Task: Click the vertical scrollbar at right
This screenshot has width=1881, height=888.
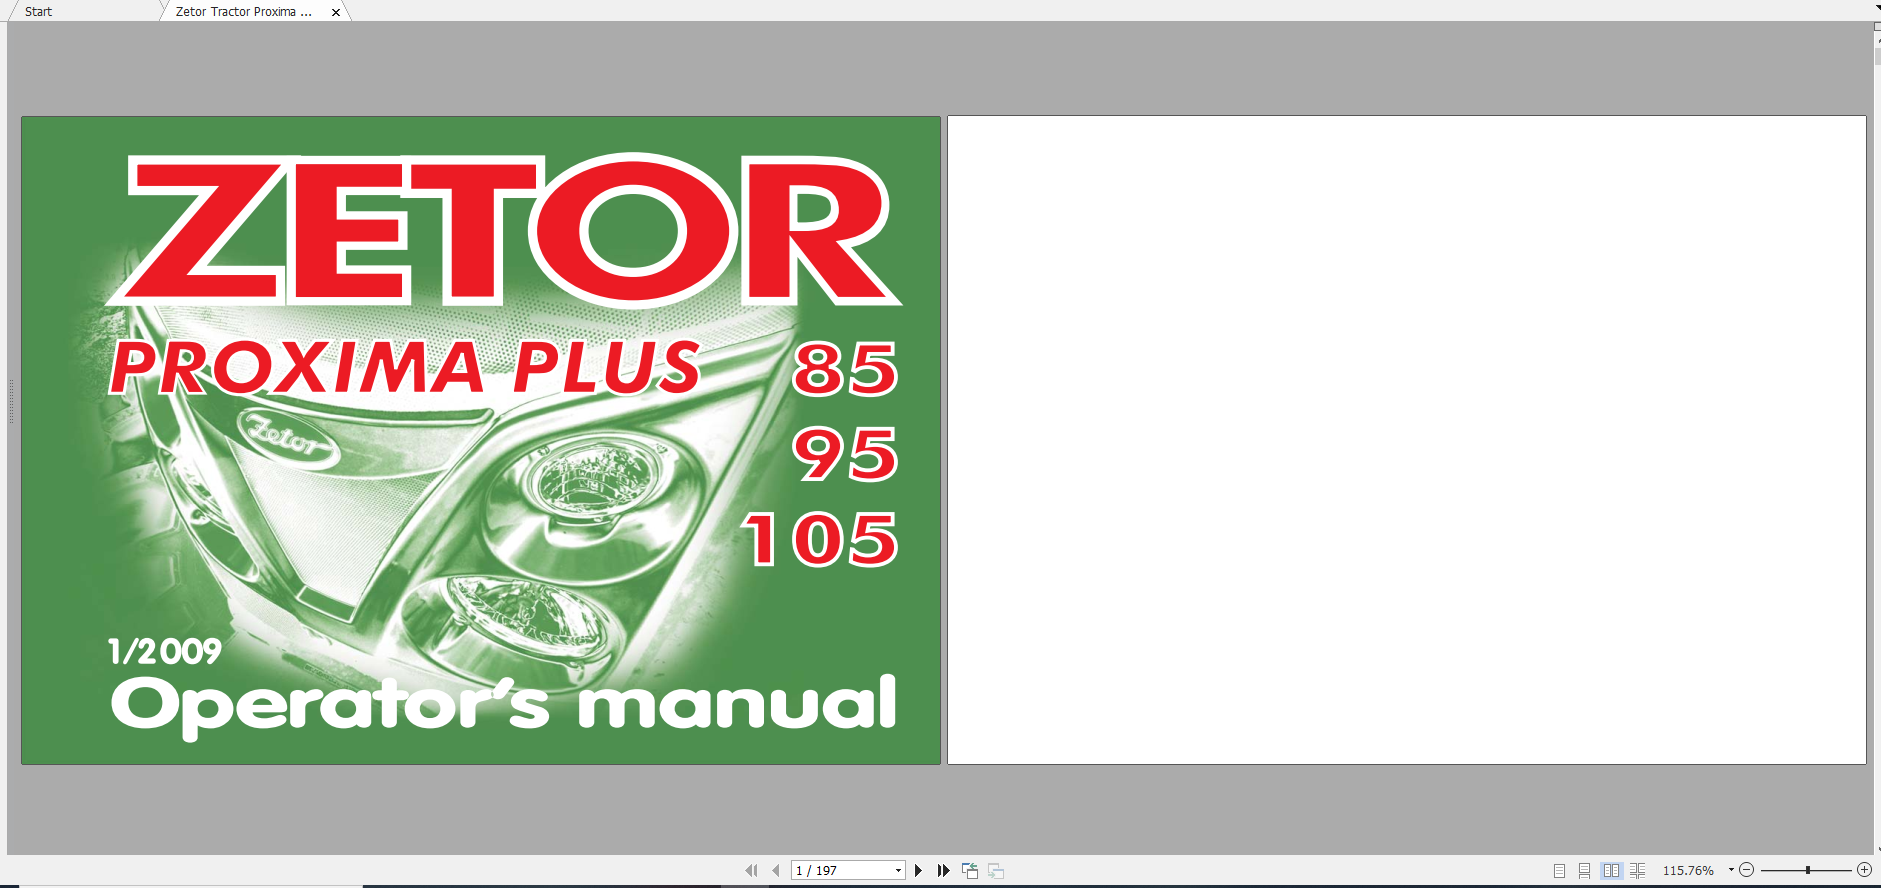Action: point(1877,440)
